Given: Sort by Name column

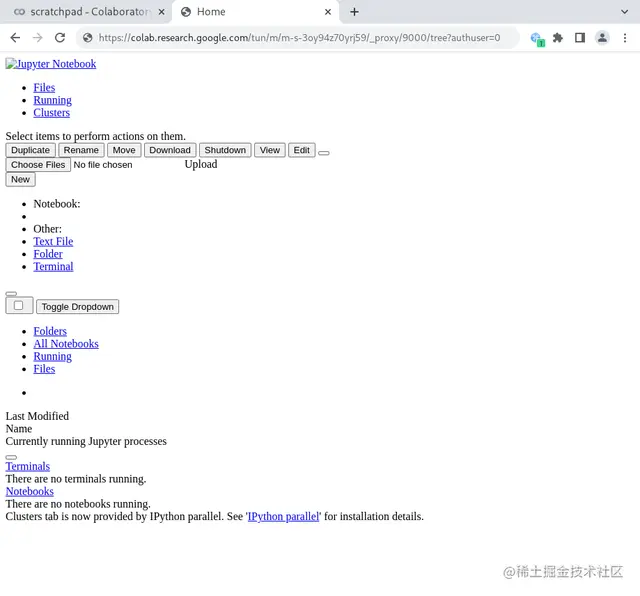Looking at the screenshot, I should (x=19, y=429).
